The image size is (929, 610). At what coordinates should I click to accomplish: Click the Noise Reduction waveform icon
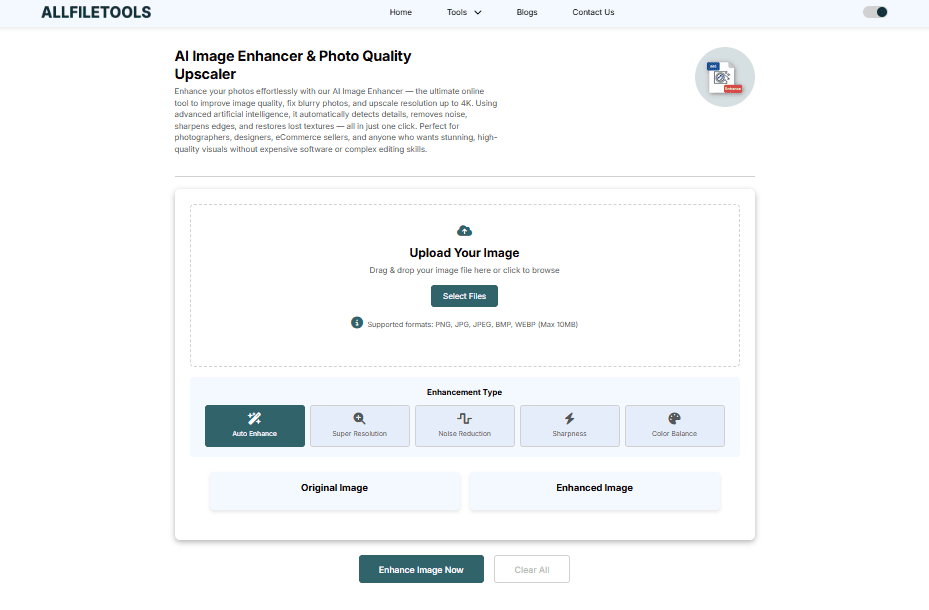[464, 419]
